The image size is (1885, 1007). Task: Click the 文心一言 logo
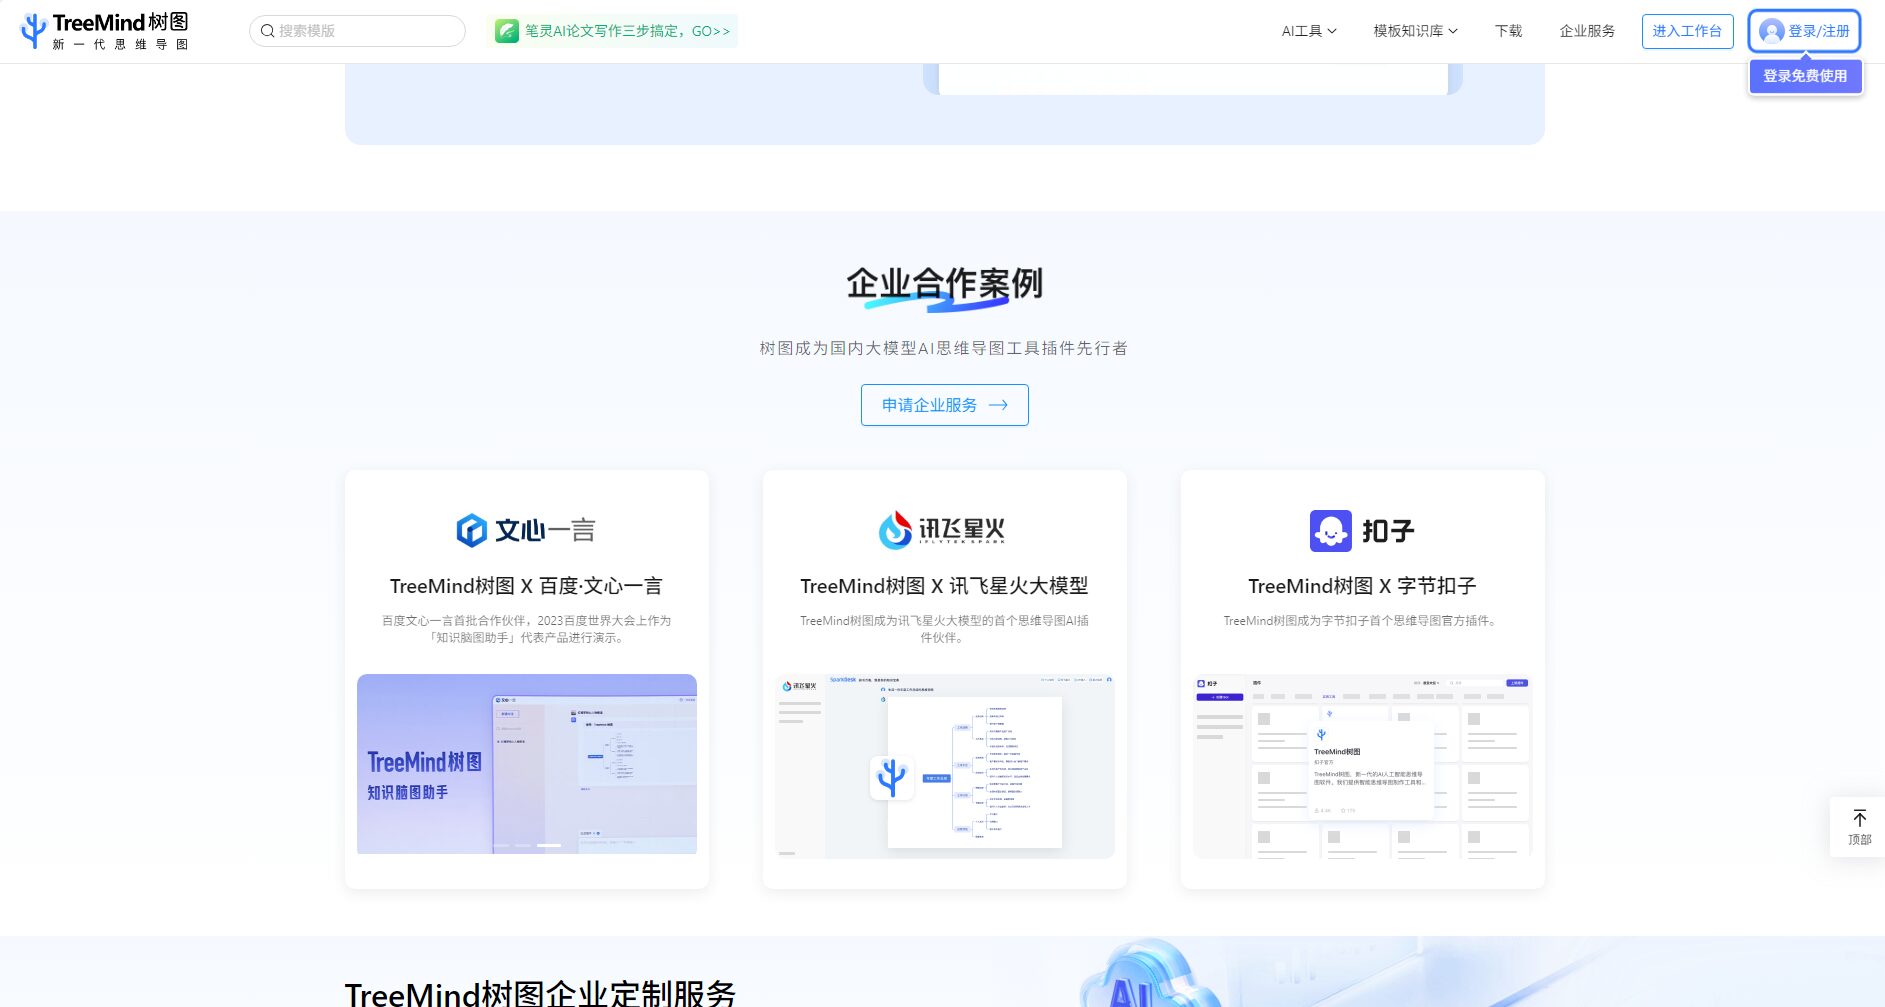[526, 530]
